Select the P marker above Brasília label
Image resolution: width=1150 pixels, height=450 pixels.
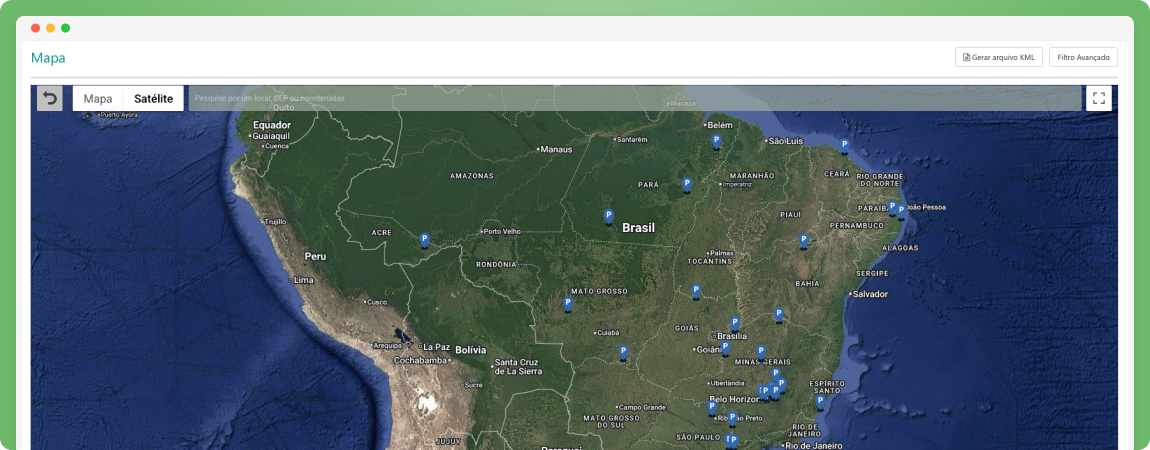pos(735,323)
